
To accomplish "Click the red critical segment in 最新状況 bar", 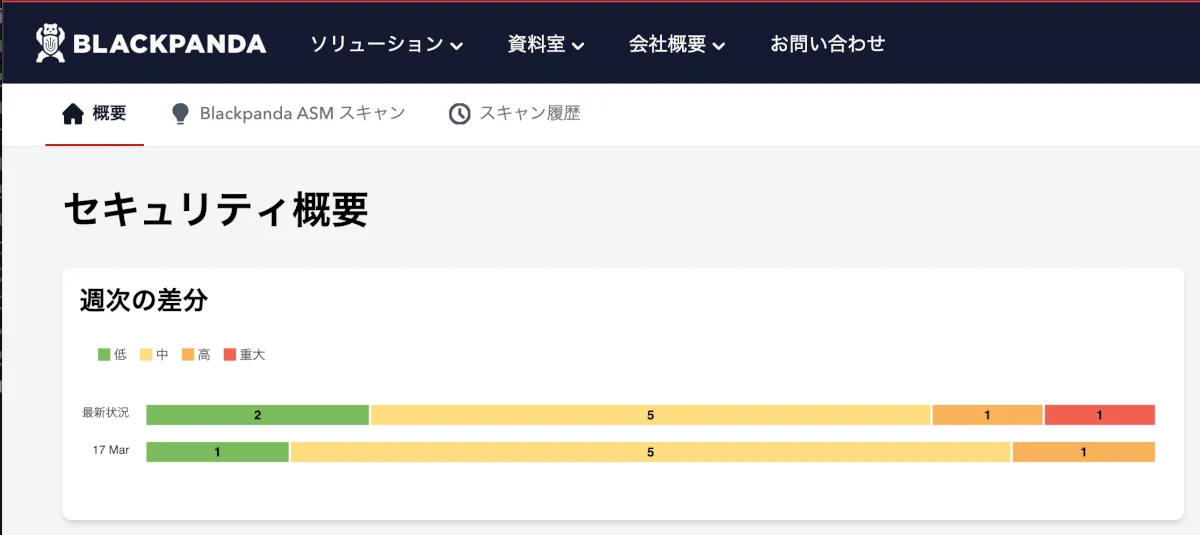I will pyautogui.click(x=1099, y=415).
